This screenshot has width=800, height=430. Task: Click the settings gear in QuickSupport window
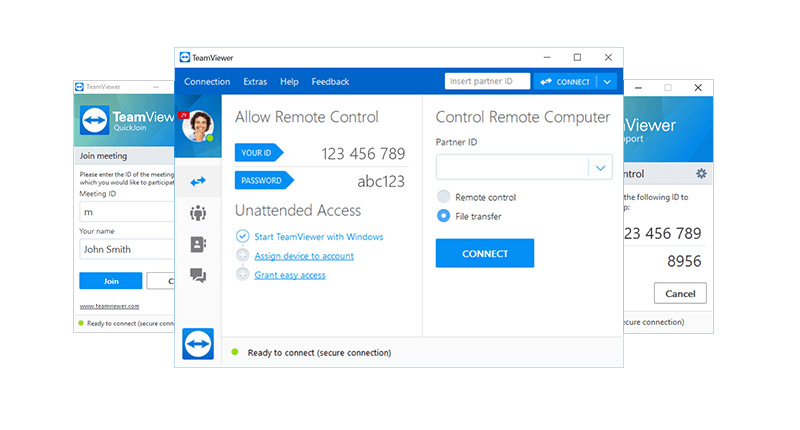point(702,173)
